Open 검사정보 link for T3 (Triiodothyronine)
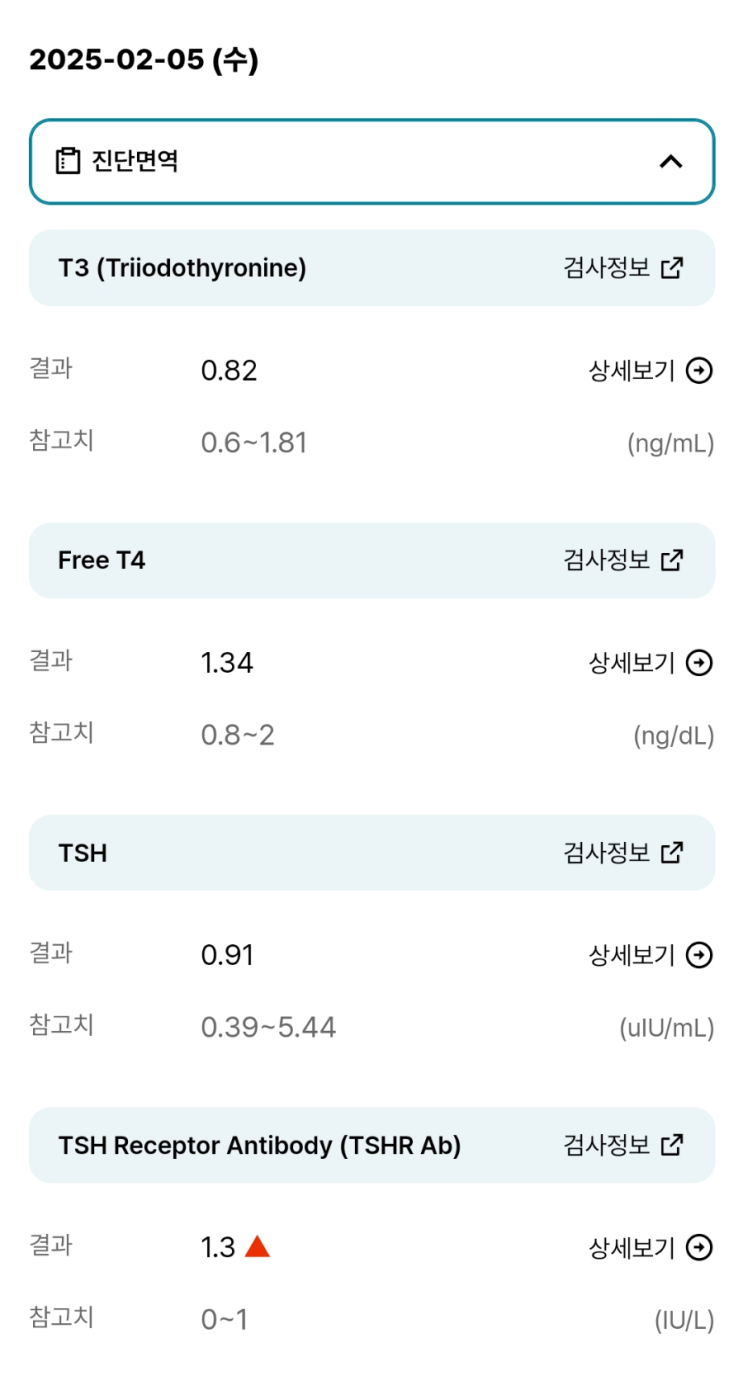 pos(606,268)
